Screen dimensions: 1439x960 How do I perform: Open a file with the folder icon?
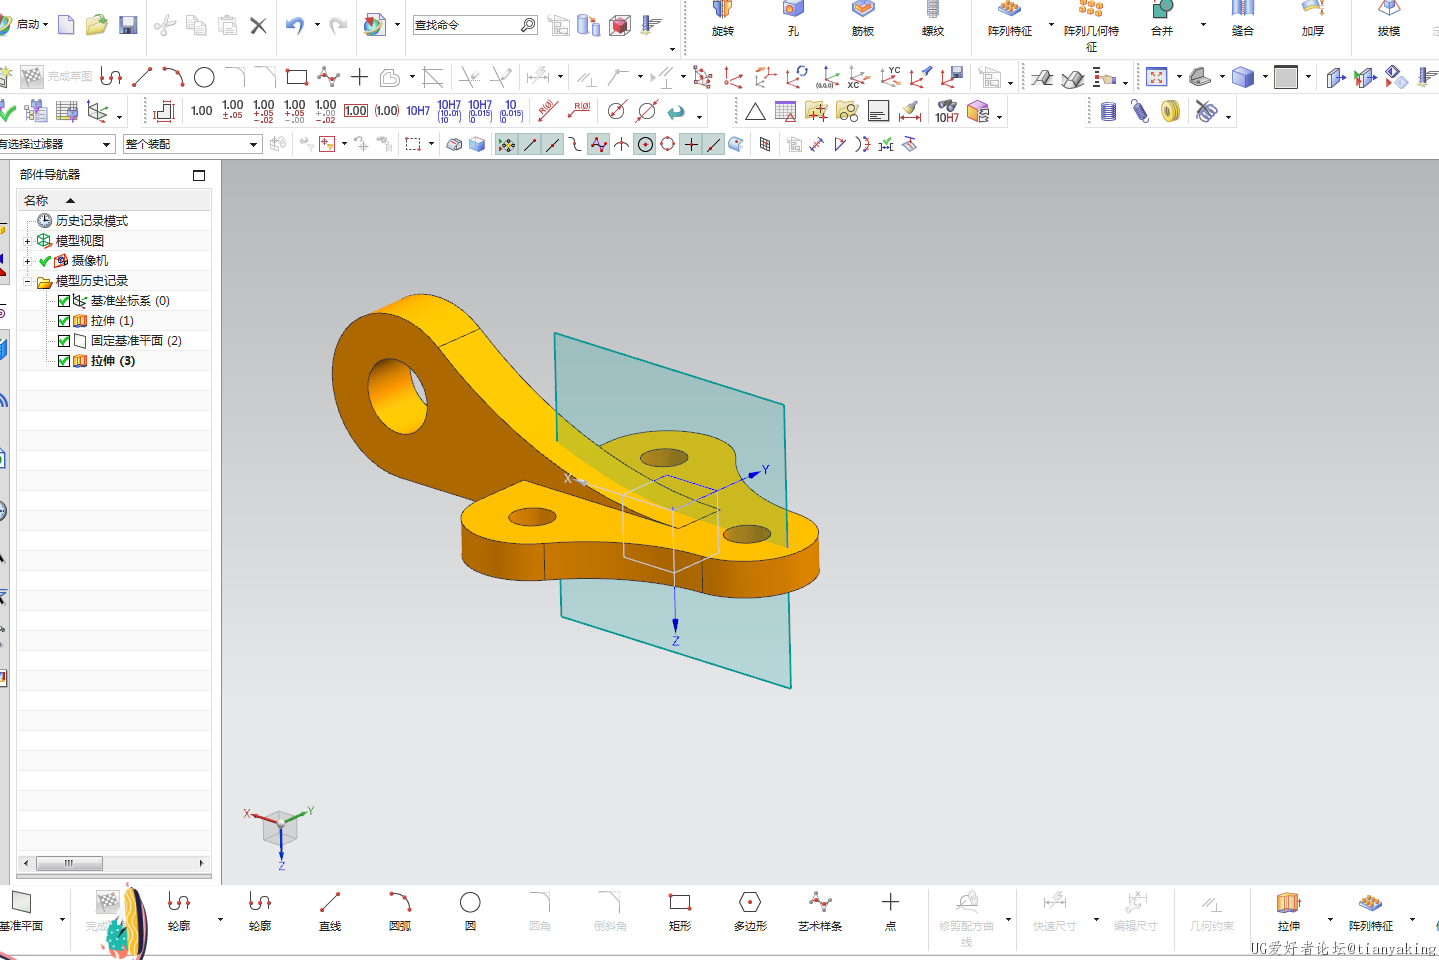pos(96,25)
